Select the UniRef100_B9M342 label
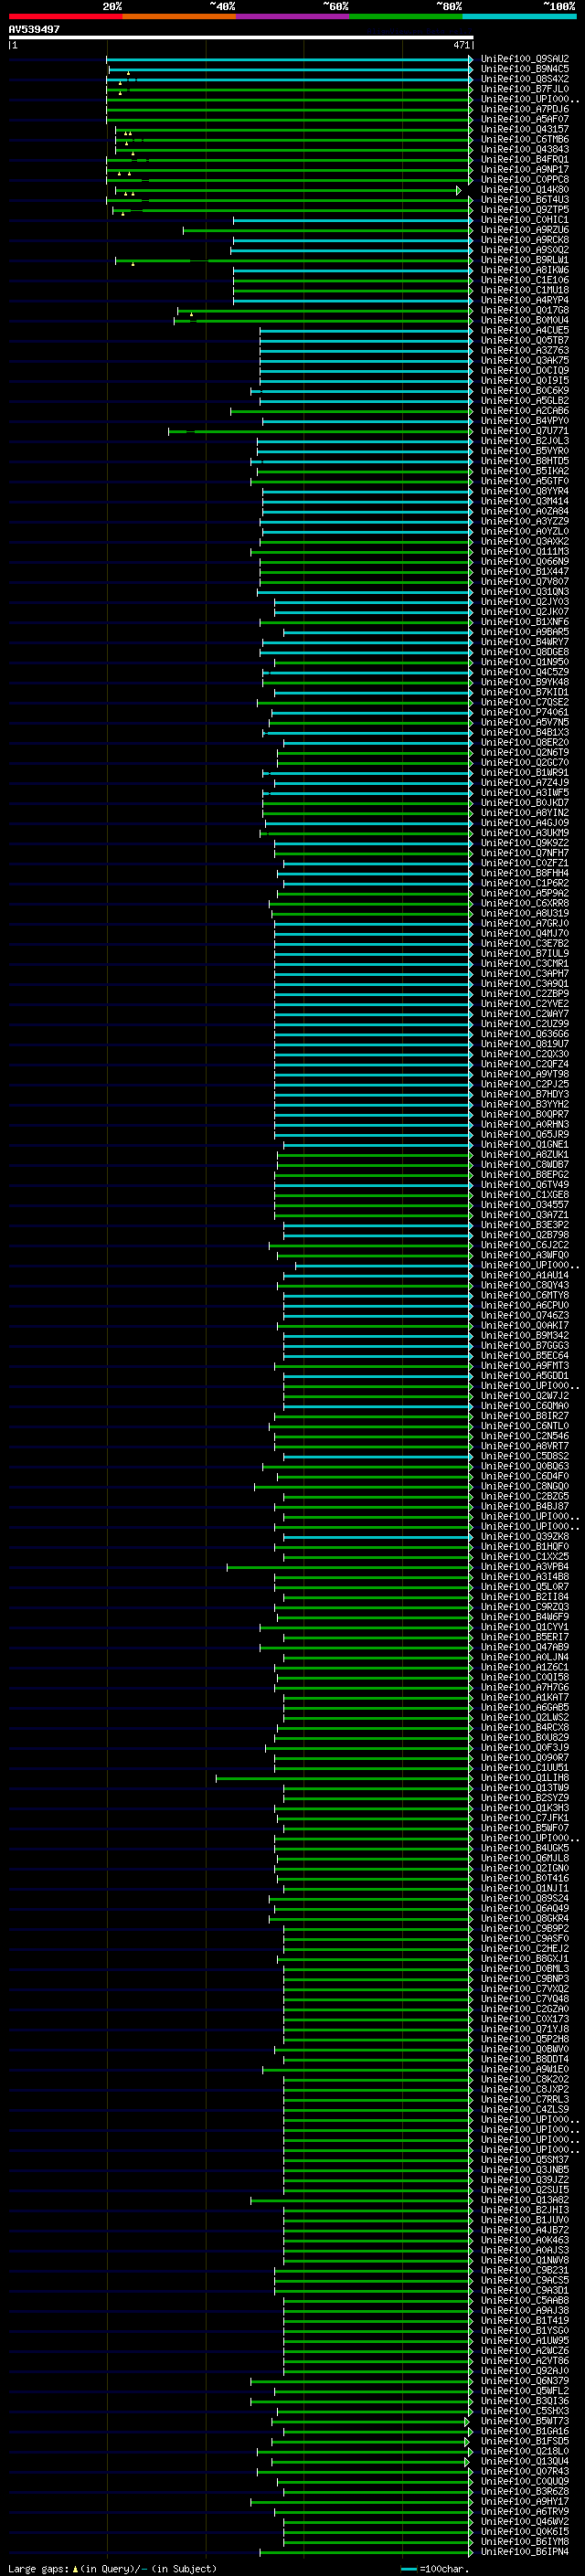 click(x=525, y=1335)
